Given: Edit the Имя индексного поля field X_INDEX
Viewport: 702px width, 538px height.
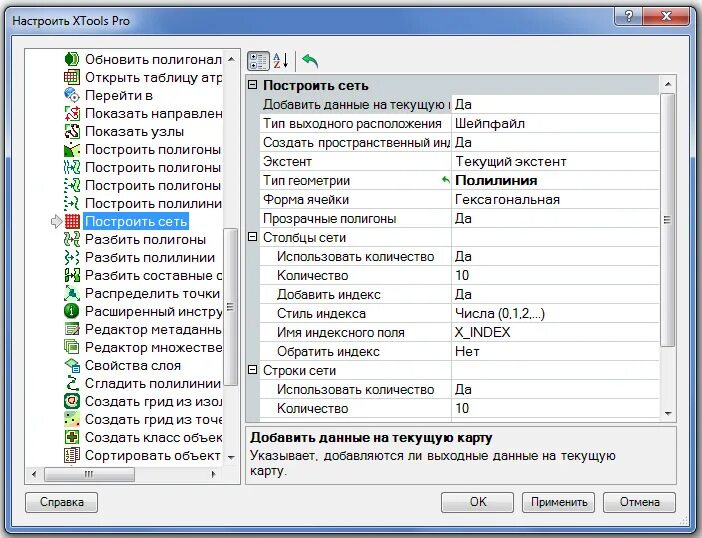Looking at the screenshot, I should [555, 333].
